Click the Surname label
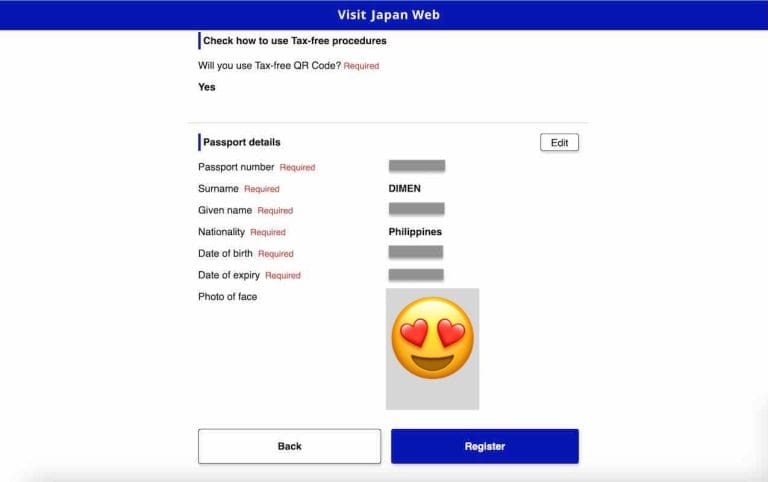This screenshot has width=768, height=482. coord(219,189)
